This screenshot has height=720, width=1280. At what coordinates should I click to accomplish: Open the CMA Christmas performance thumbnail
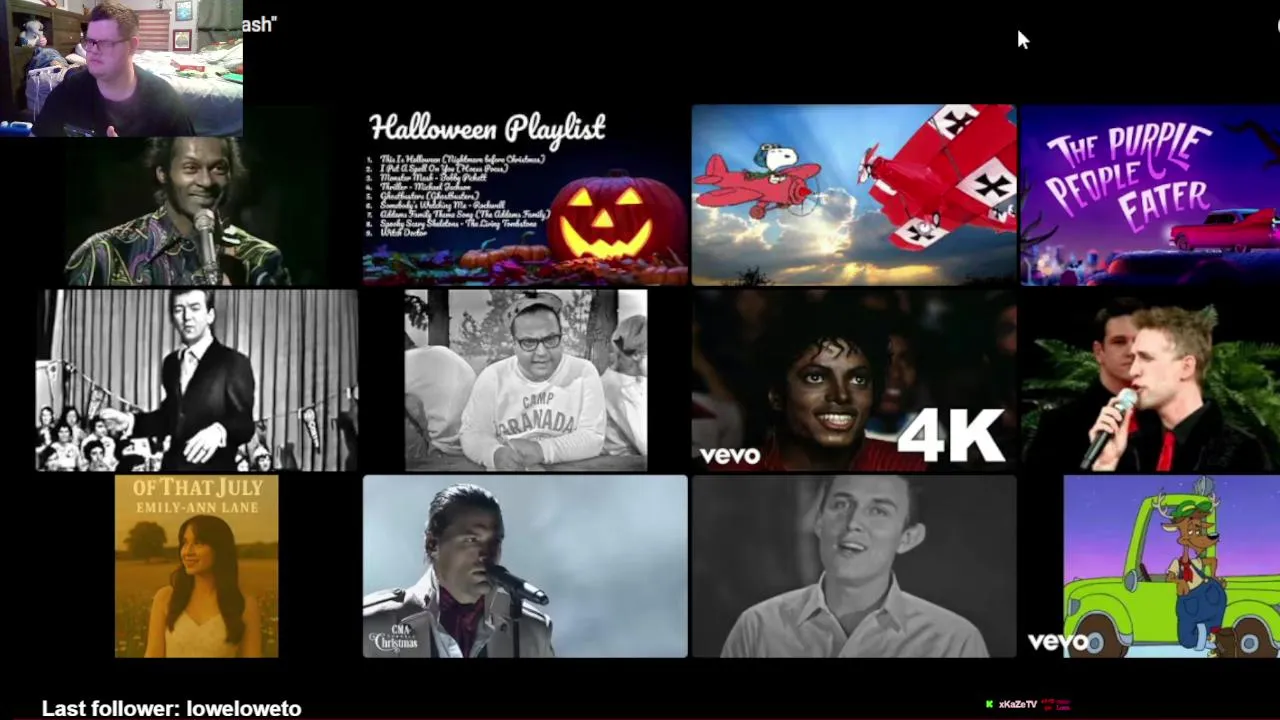(x=525, y=566)
